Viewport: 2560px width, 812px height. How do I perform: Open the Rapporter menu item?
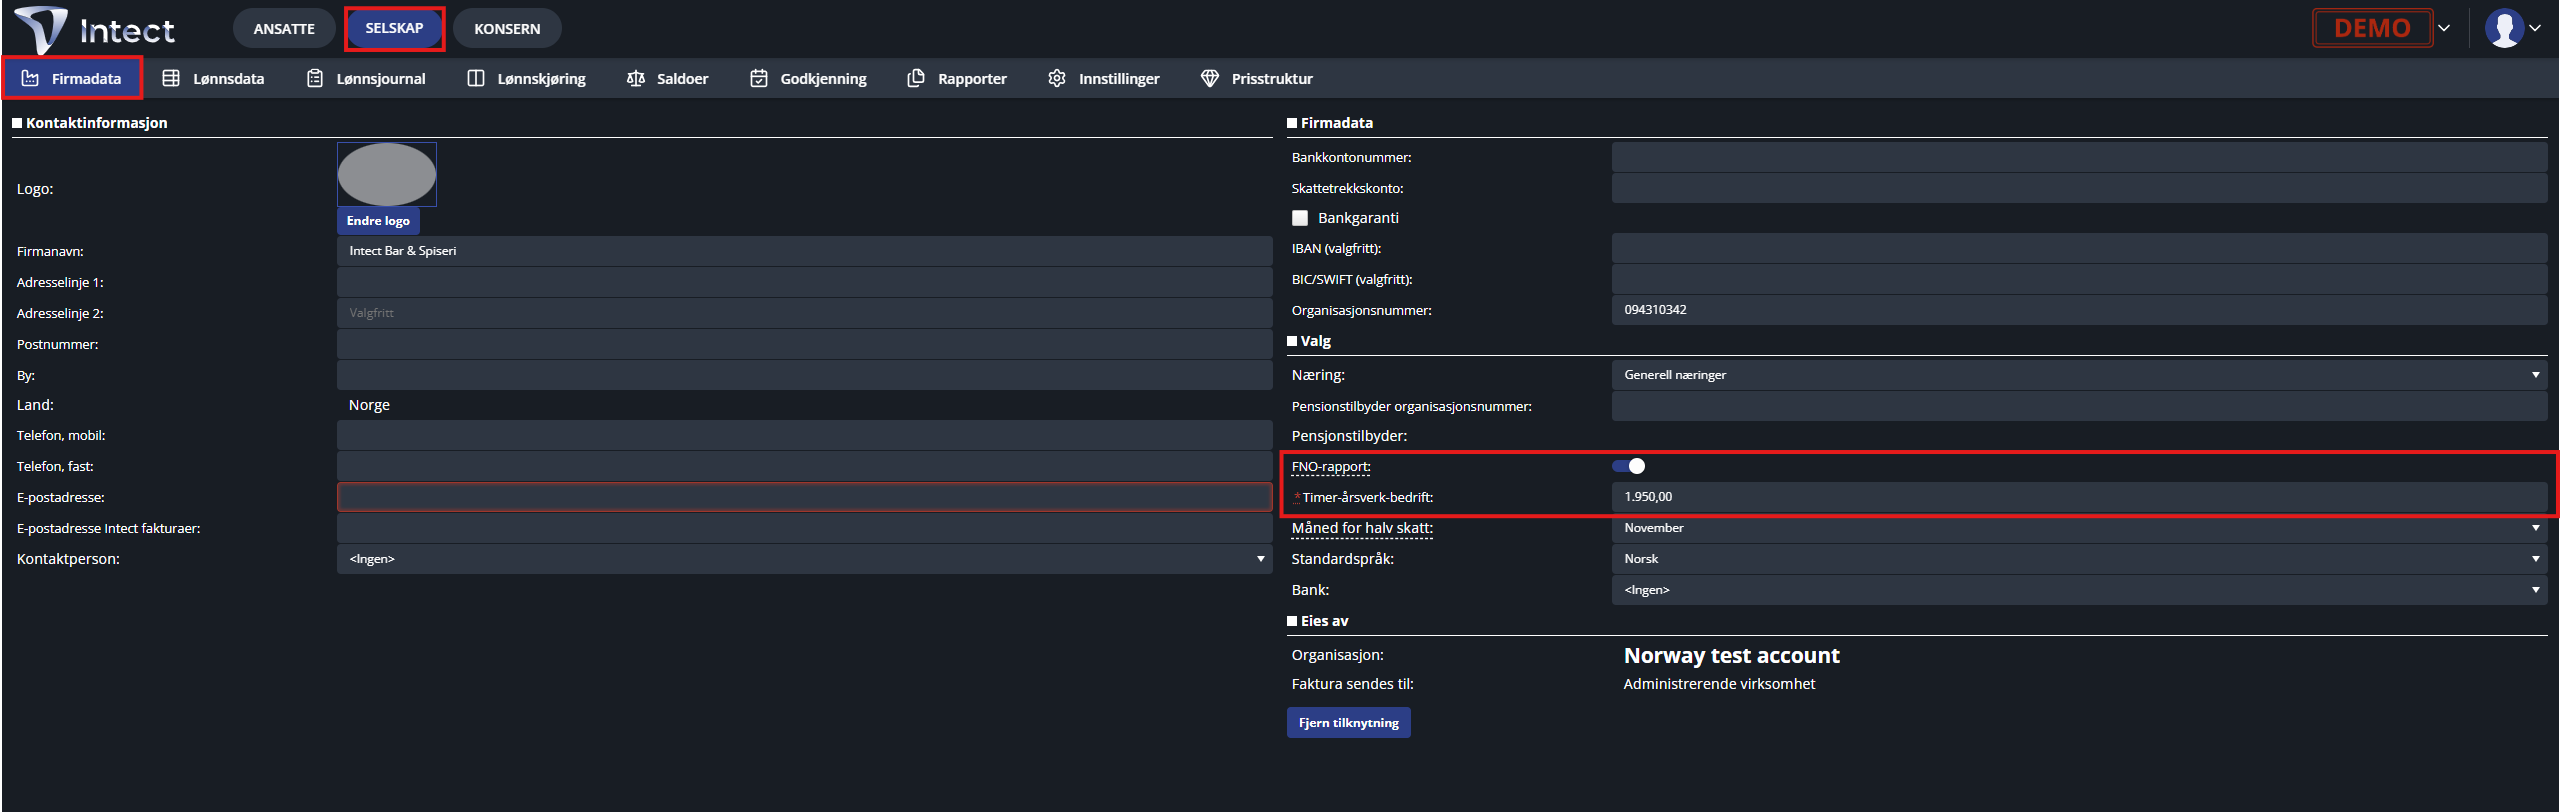pyautogui.click(x=957, y=78)
